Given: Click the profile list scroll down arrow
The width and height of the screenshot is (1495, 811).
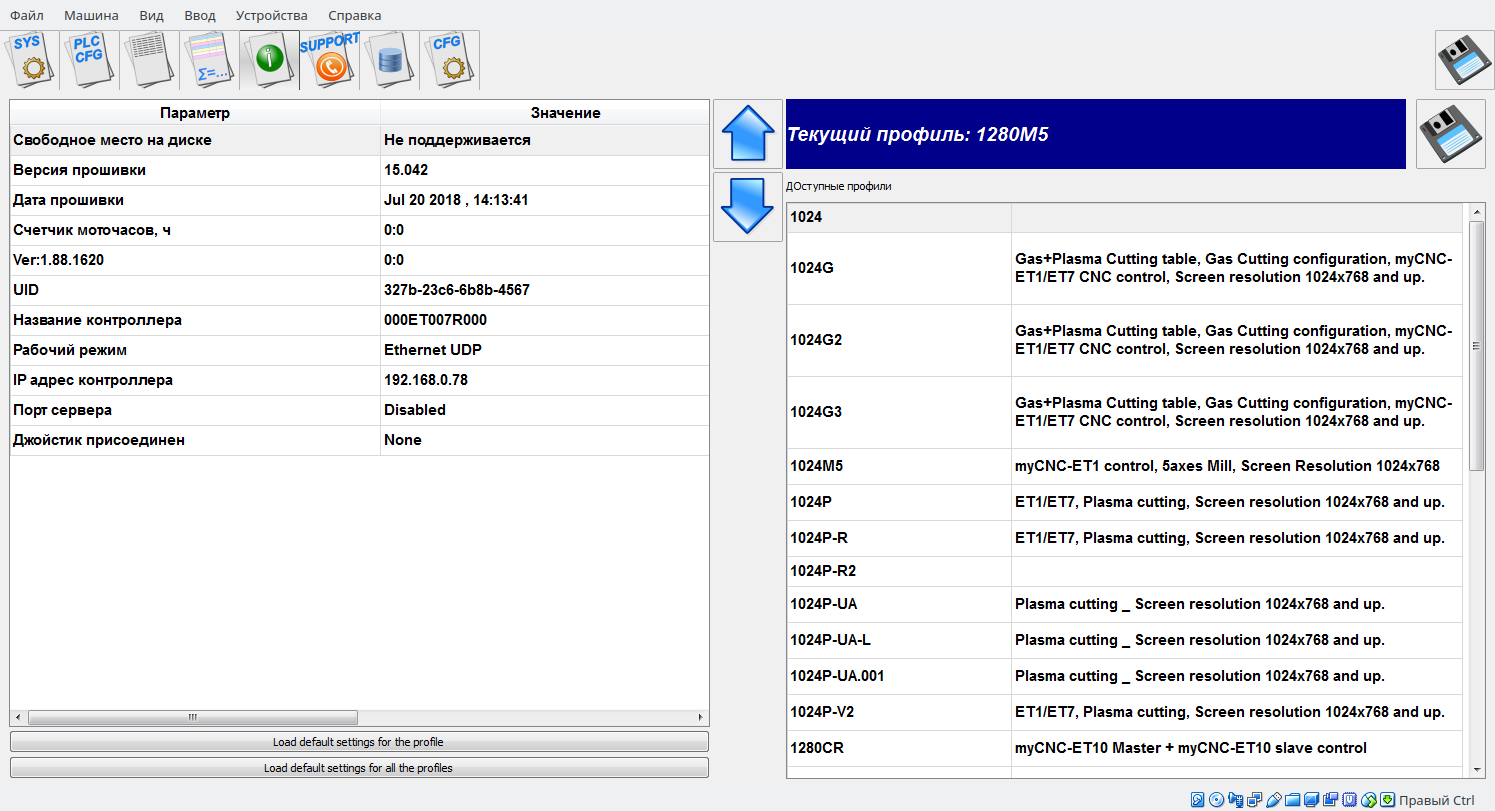Looking at the screenshot, I should 1477,769.
